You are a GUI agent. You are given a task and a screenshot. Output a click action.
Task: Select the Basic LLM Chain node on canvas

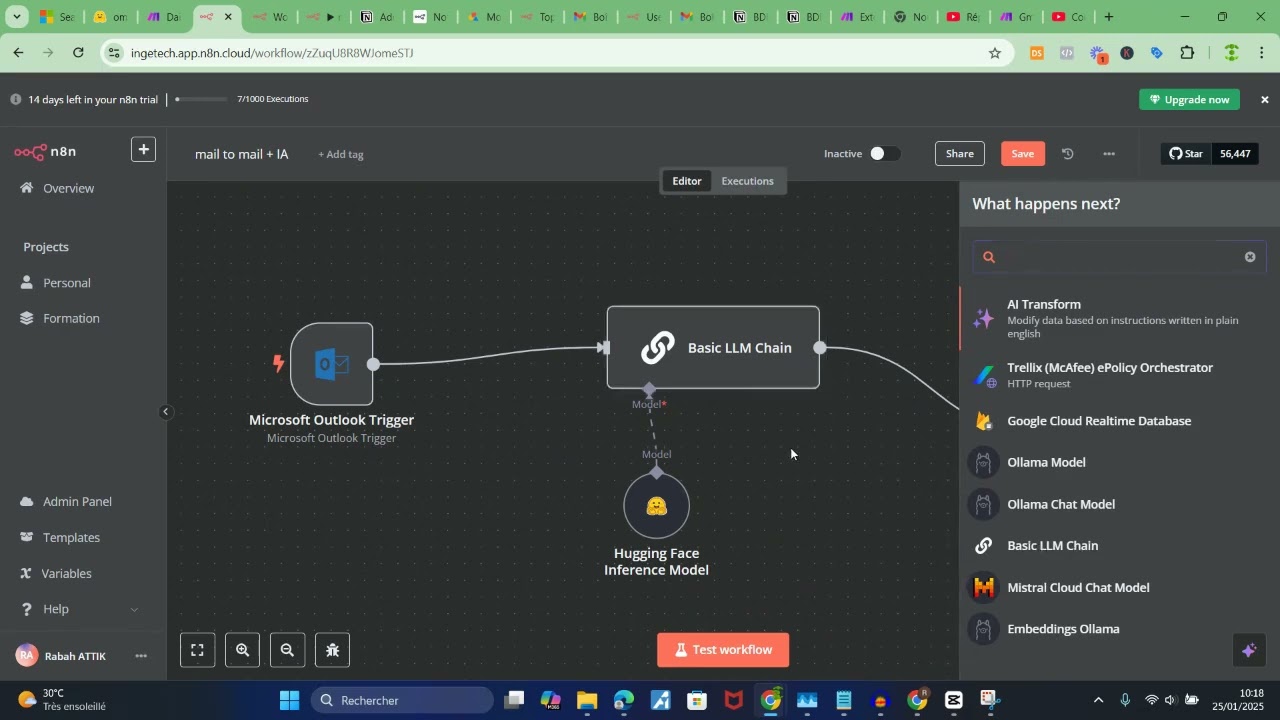click(x=713, y=347)
